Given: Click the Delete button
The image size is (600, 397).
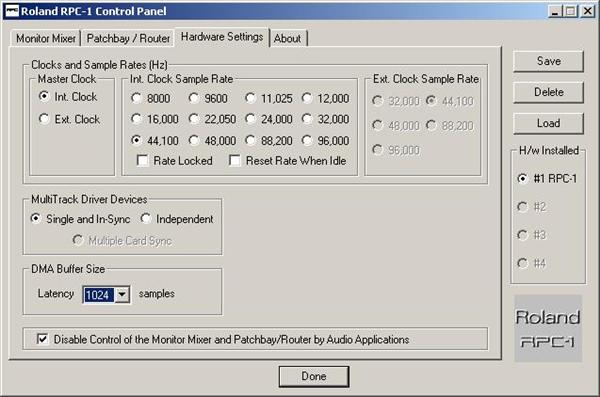Looking at the screenshot, I should tap(548, 92).
